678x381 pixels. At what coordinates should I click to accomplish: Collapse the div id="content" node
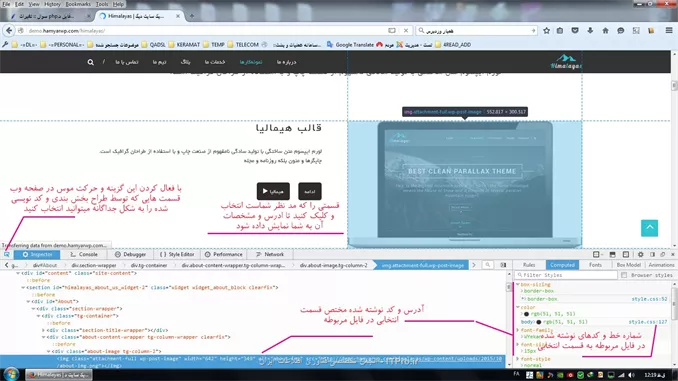[x=18, y=273]
